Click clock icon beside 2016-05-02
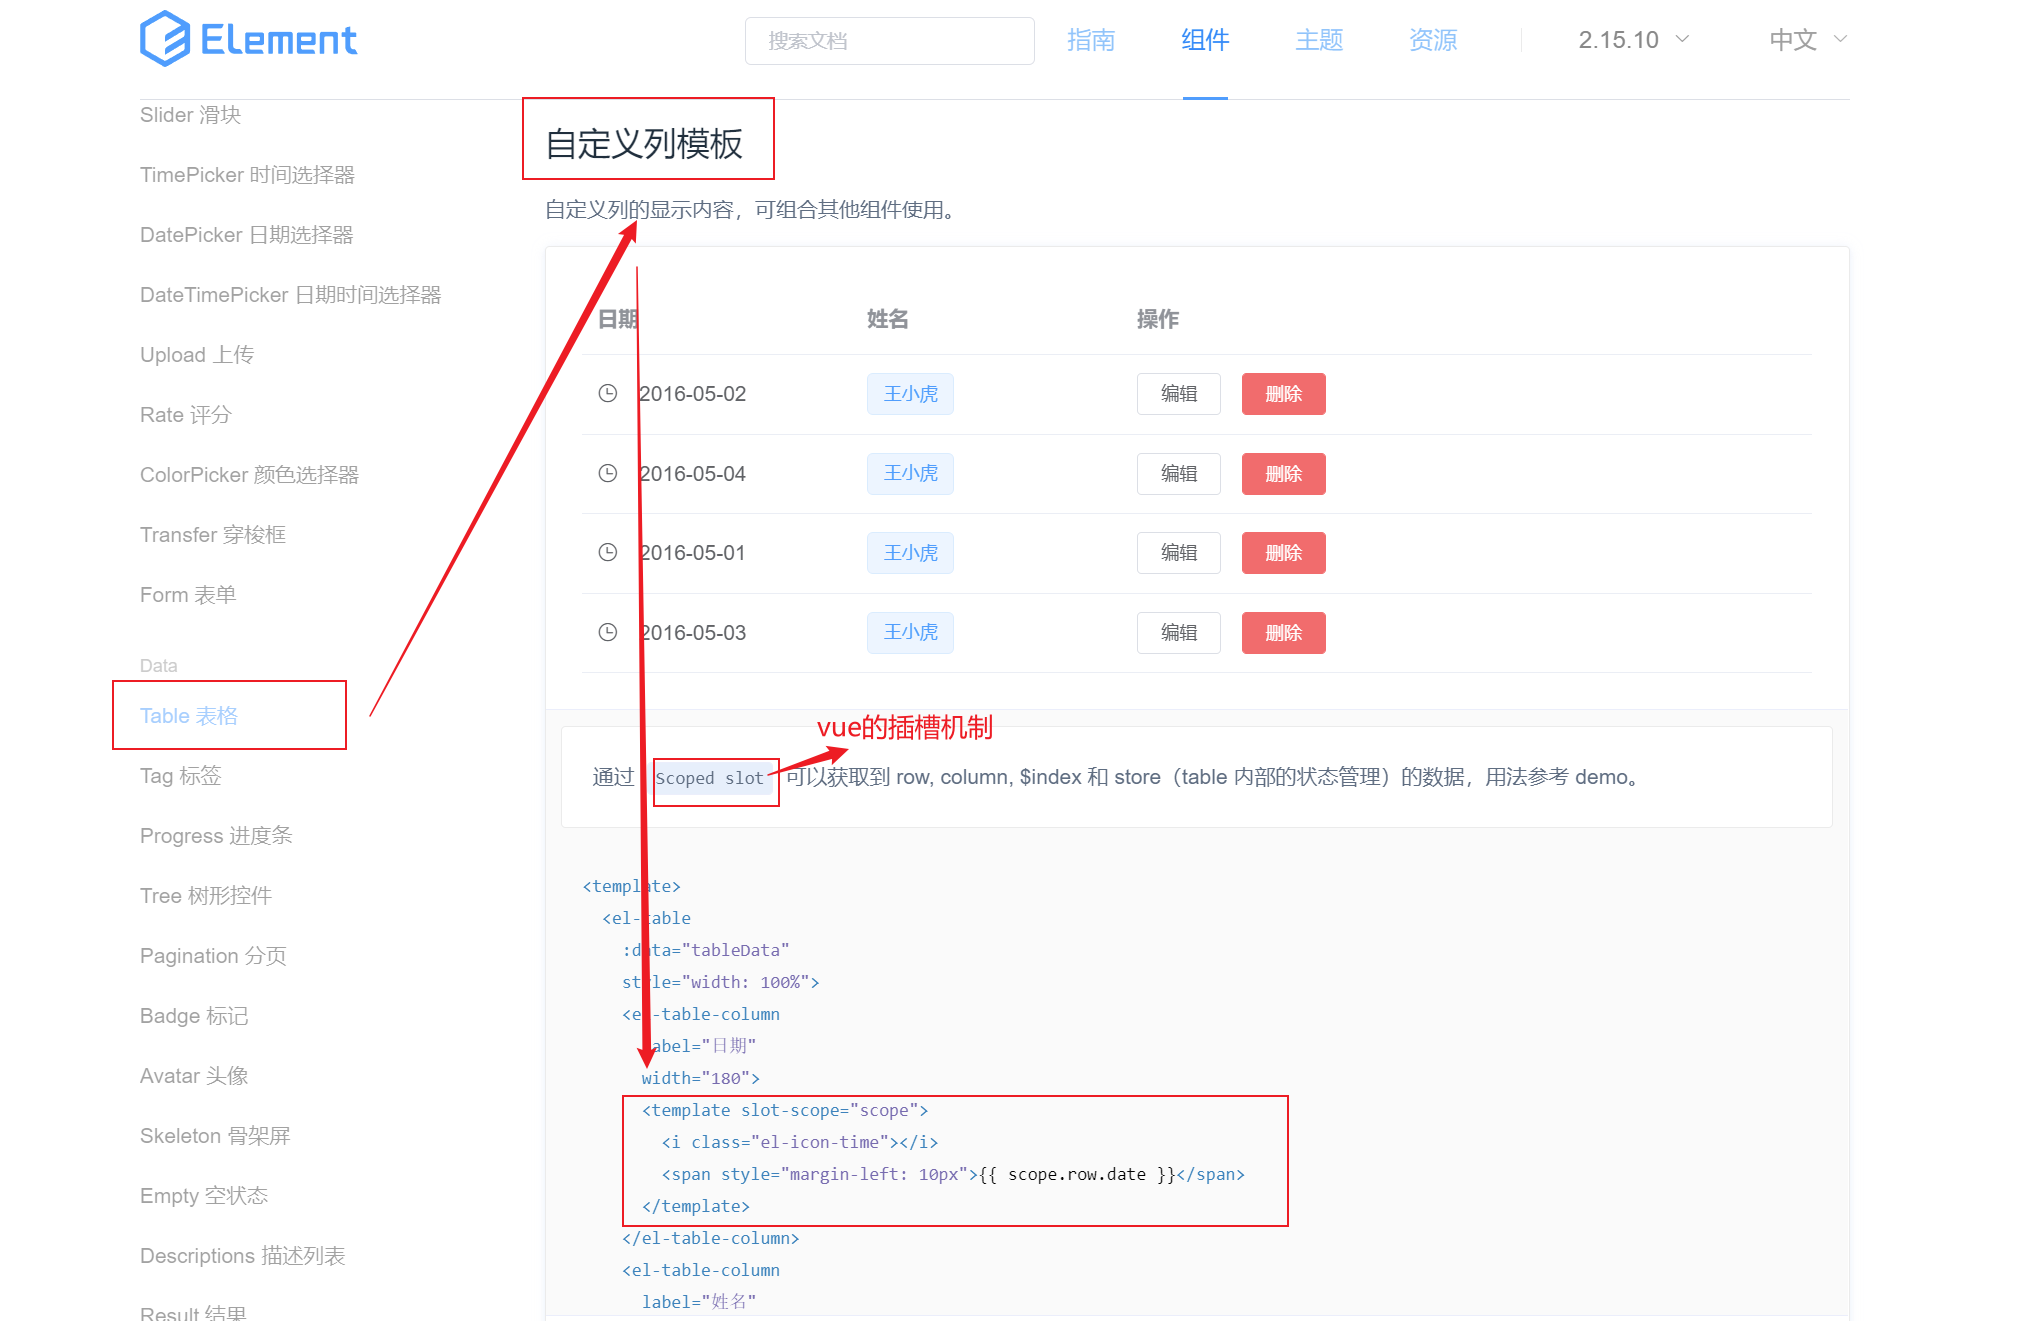This screenshot has width=2030, height=1321. (607, 393)
